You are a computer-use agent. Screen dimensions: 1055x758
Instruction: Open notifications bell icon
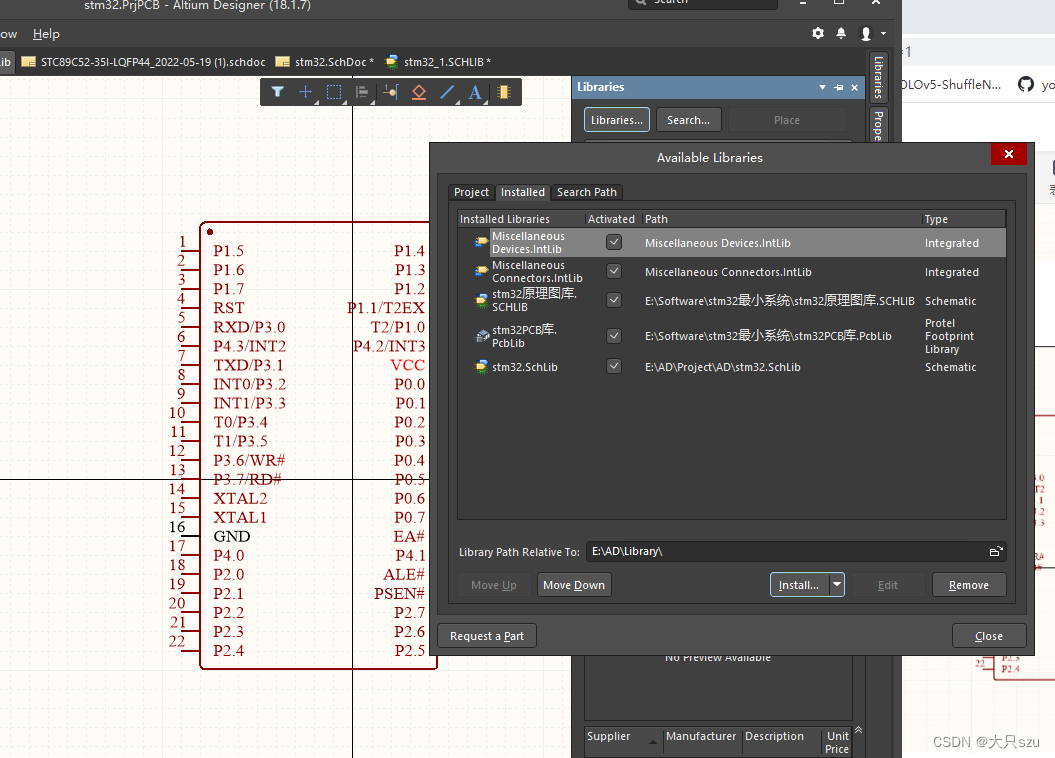point(841,33)
